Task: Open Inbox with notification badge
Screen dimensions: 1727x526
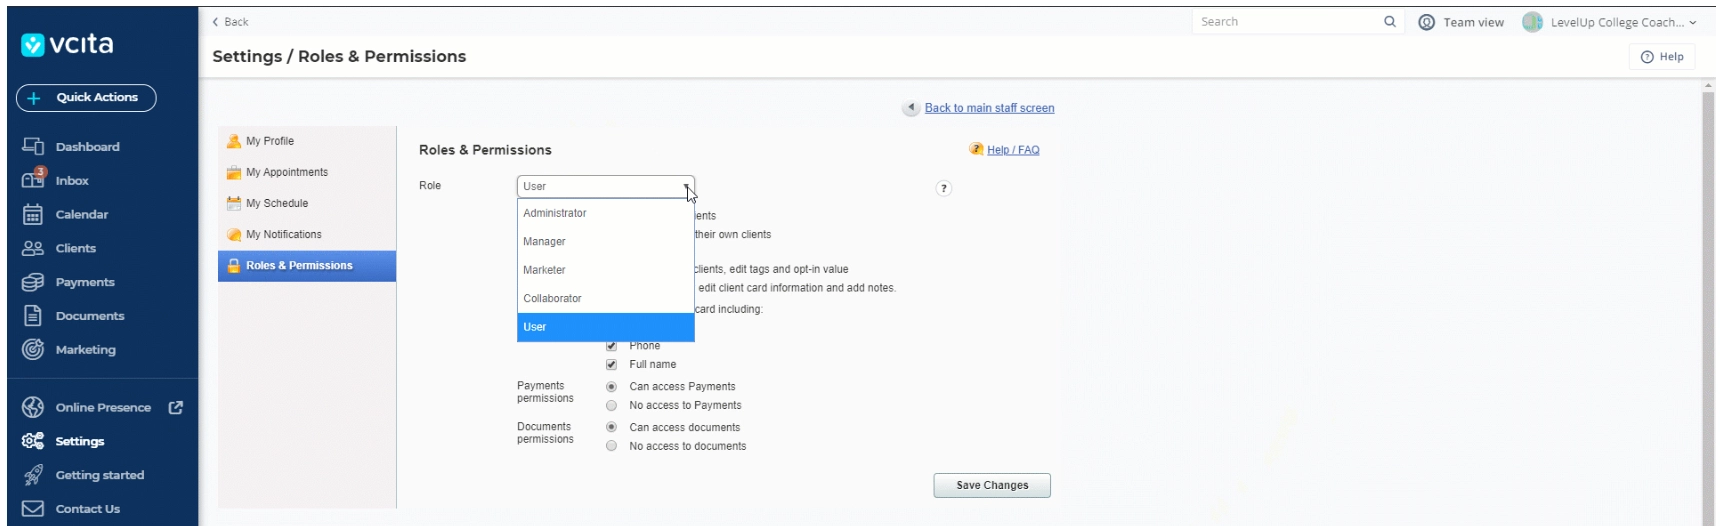Action: pos(33,180)
